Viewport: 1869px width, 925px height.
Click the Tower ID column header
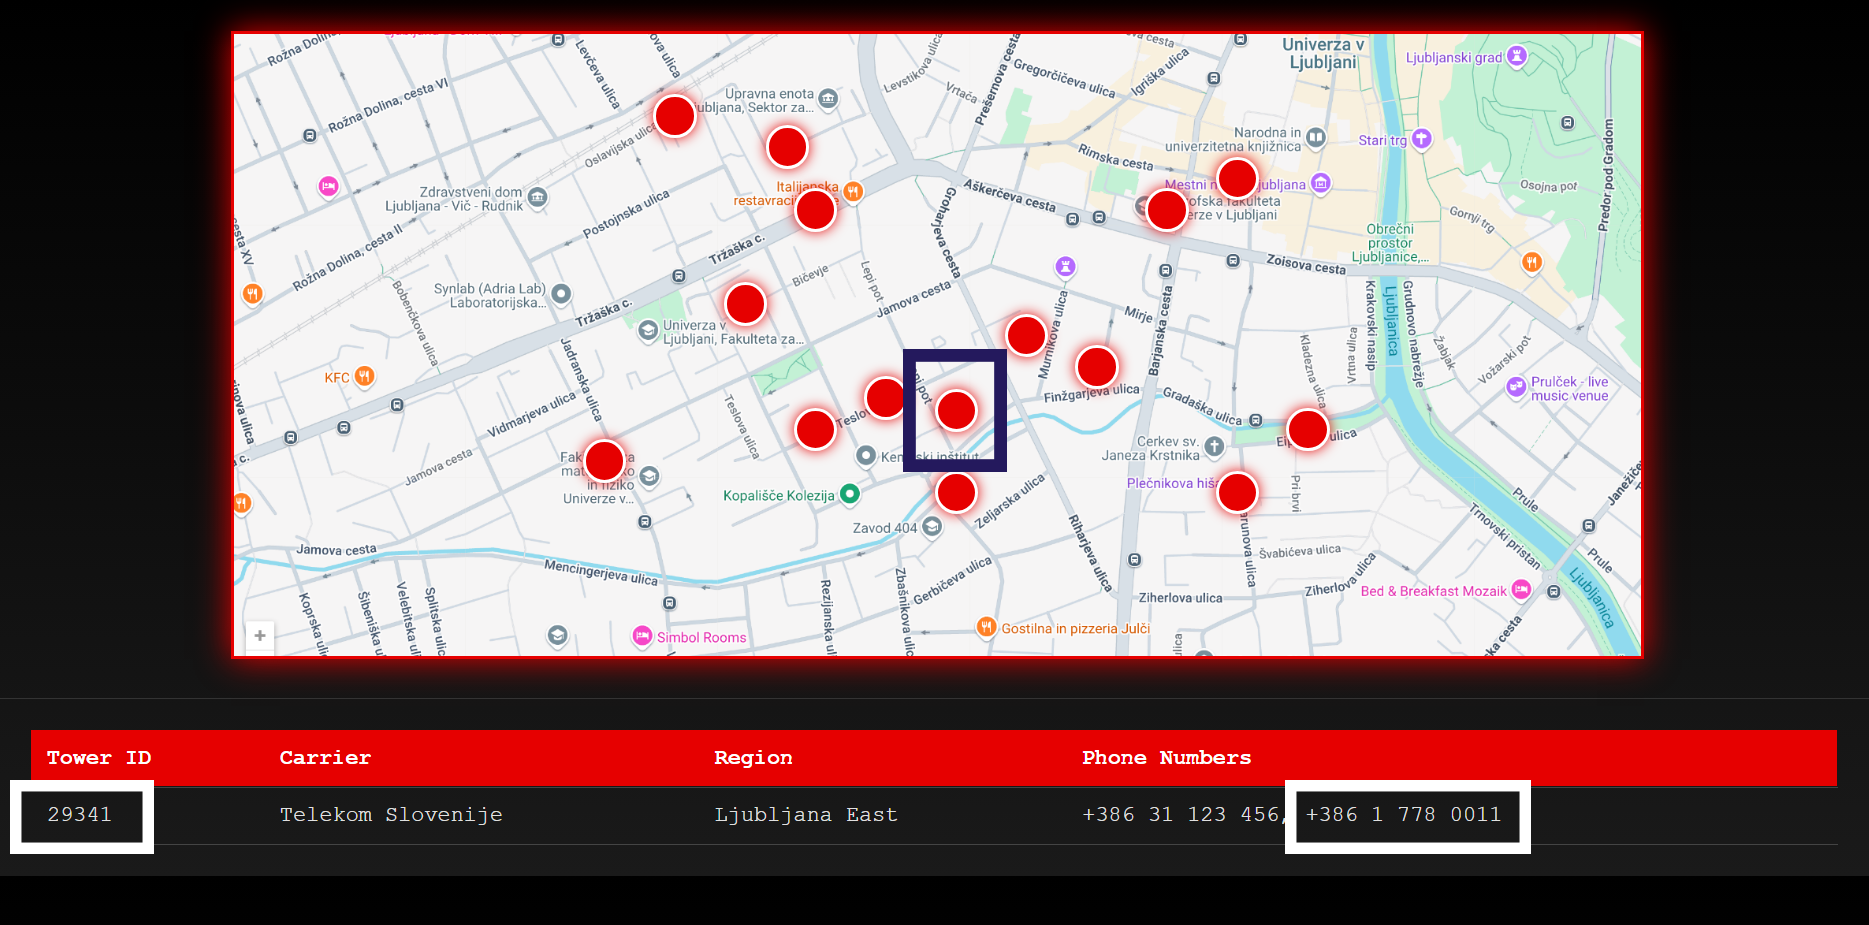[99, 758]
